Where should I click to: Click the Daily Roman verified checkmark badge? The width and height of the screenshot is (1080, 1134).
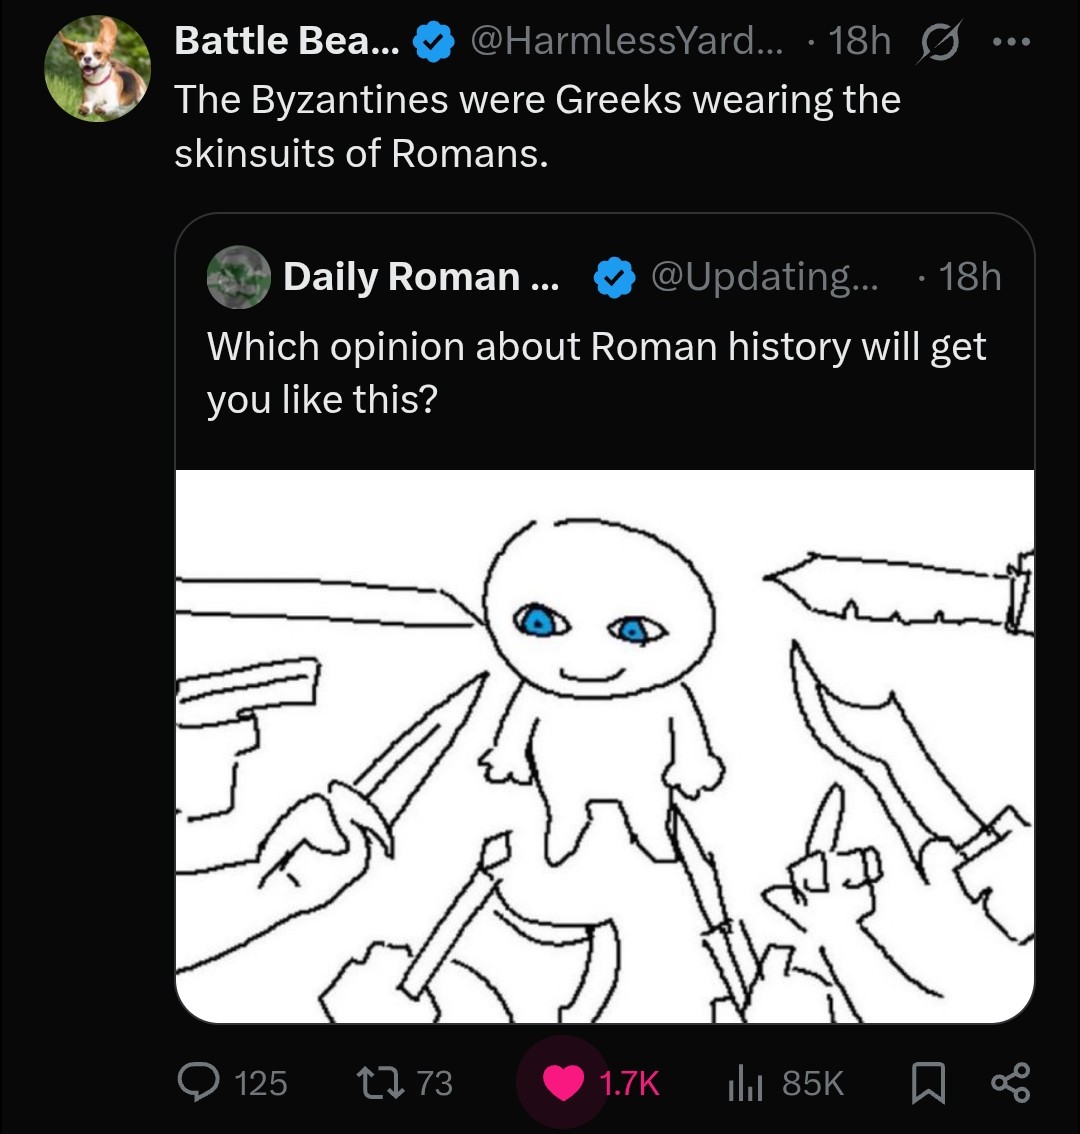[x=614, y=278]
